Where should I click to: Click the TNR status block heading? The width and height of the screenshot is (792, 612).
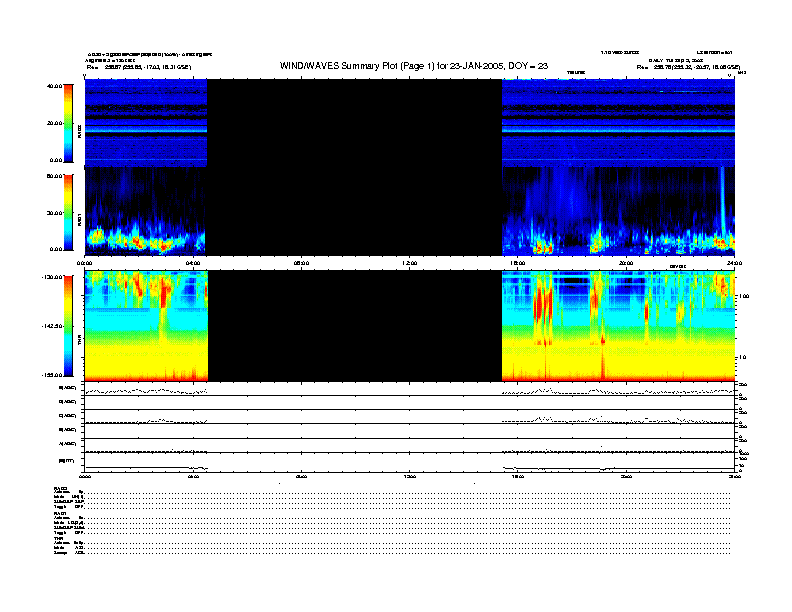pos(59,539)
